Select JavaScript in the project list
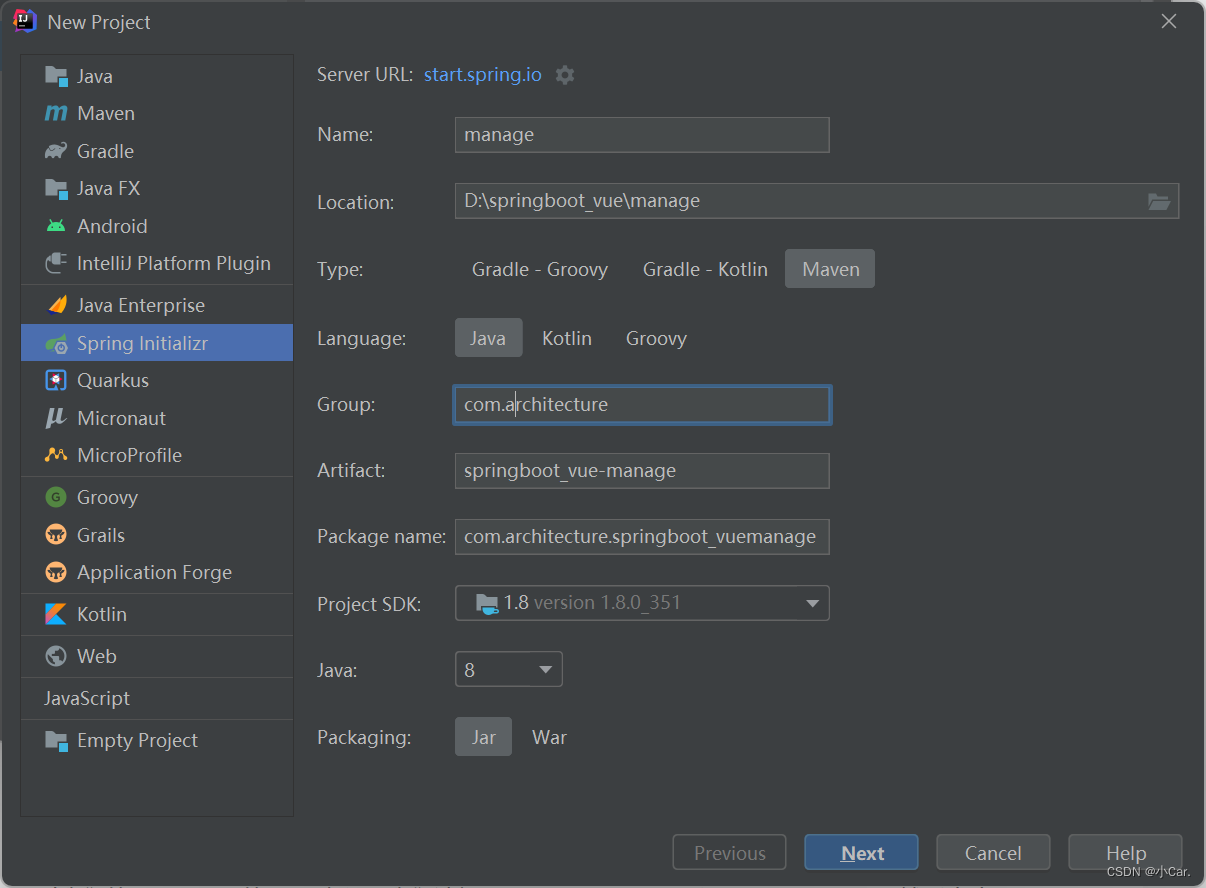 [157, 698]
